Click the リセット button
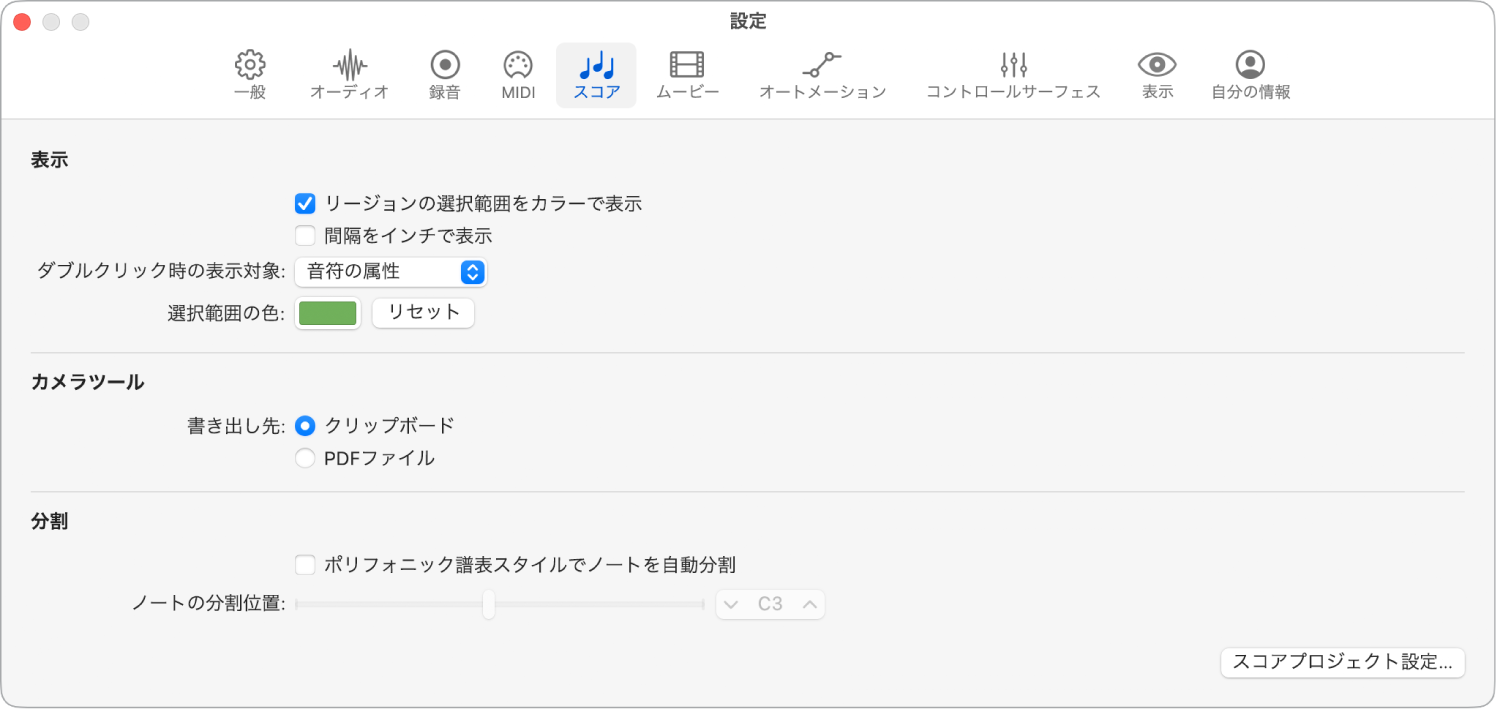Viewport: 1498px width, 710px height. 422,312
